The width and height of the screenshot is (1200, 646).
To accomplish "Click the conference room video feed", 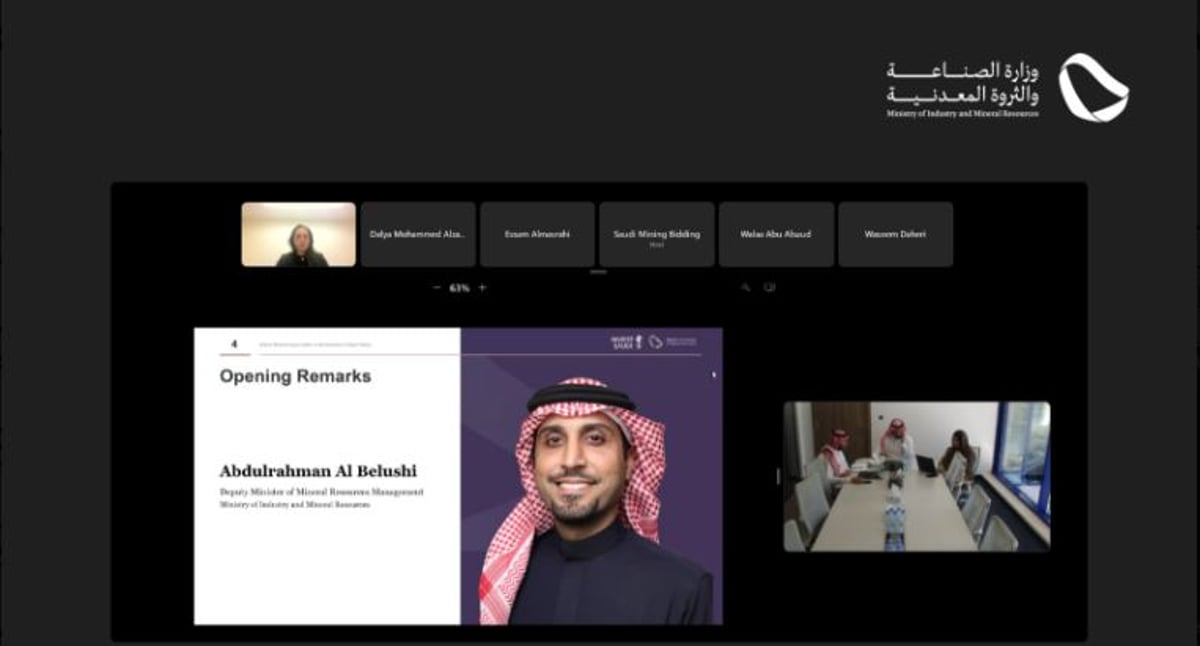I will tap(916, 477).
